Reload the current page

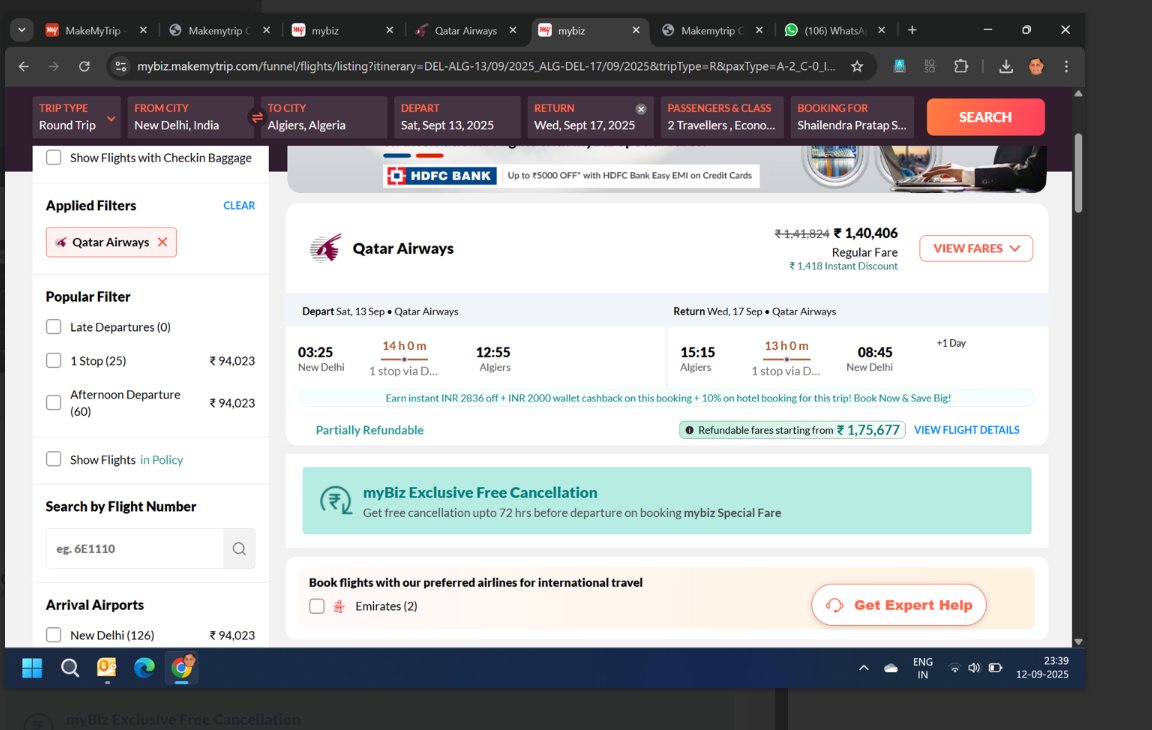[84, 67]
